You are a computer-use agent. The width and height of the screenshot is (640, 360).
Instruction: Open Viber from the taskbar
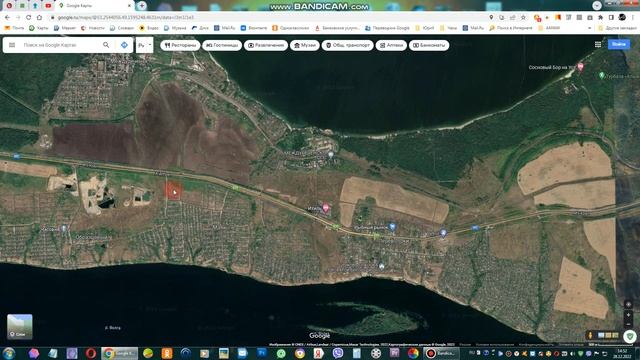[x=338, y=353]
